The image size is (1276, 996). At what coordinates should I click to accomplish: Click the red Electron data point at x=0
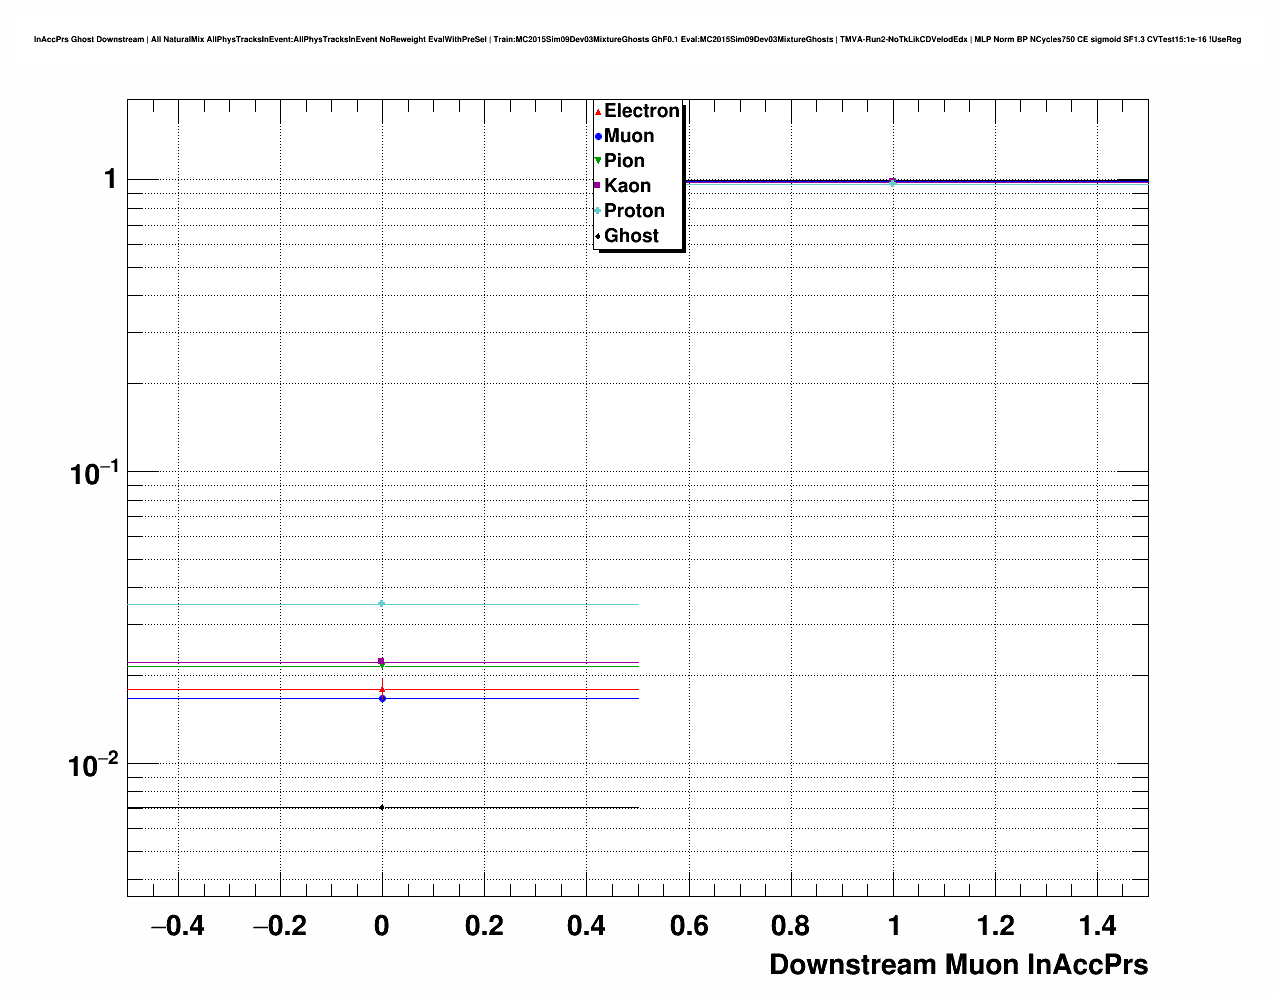tap(382, 688)
